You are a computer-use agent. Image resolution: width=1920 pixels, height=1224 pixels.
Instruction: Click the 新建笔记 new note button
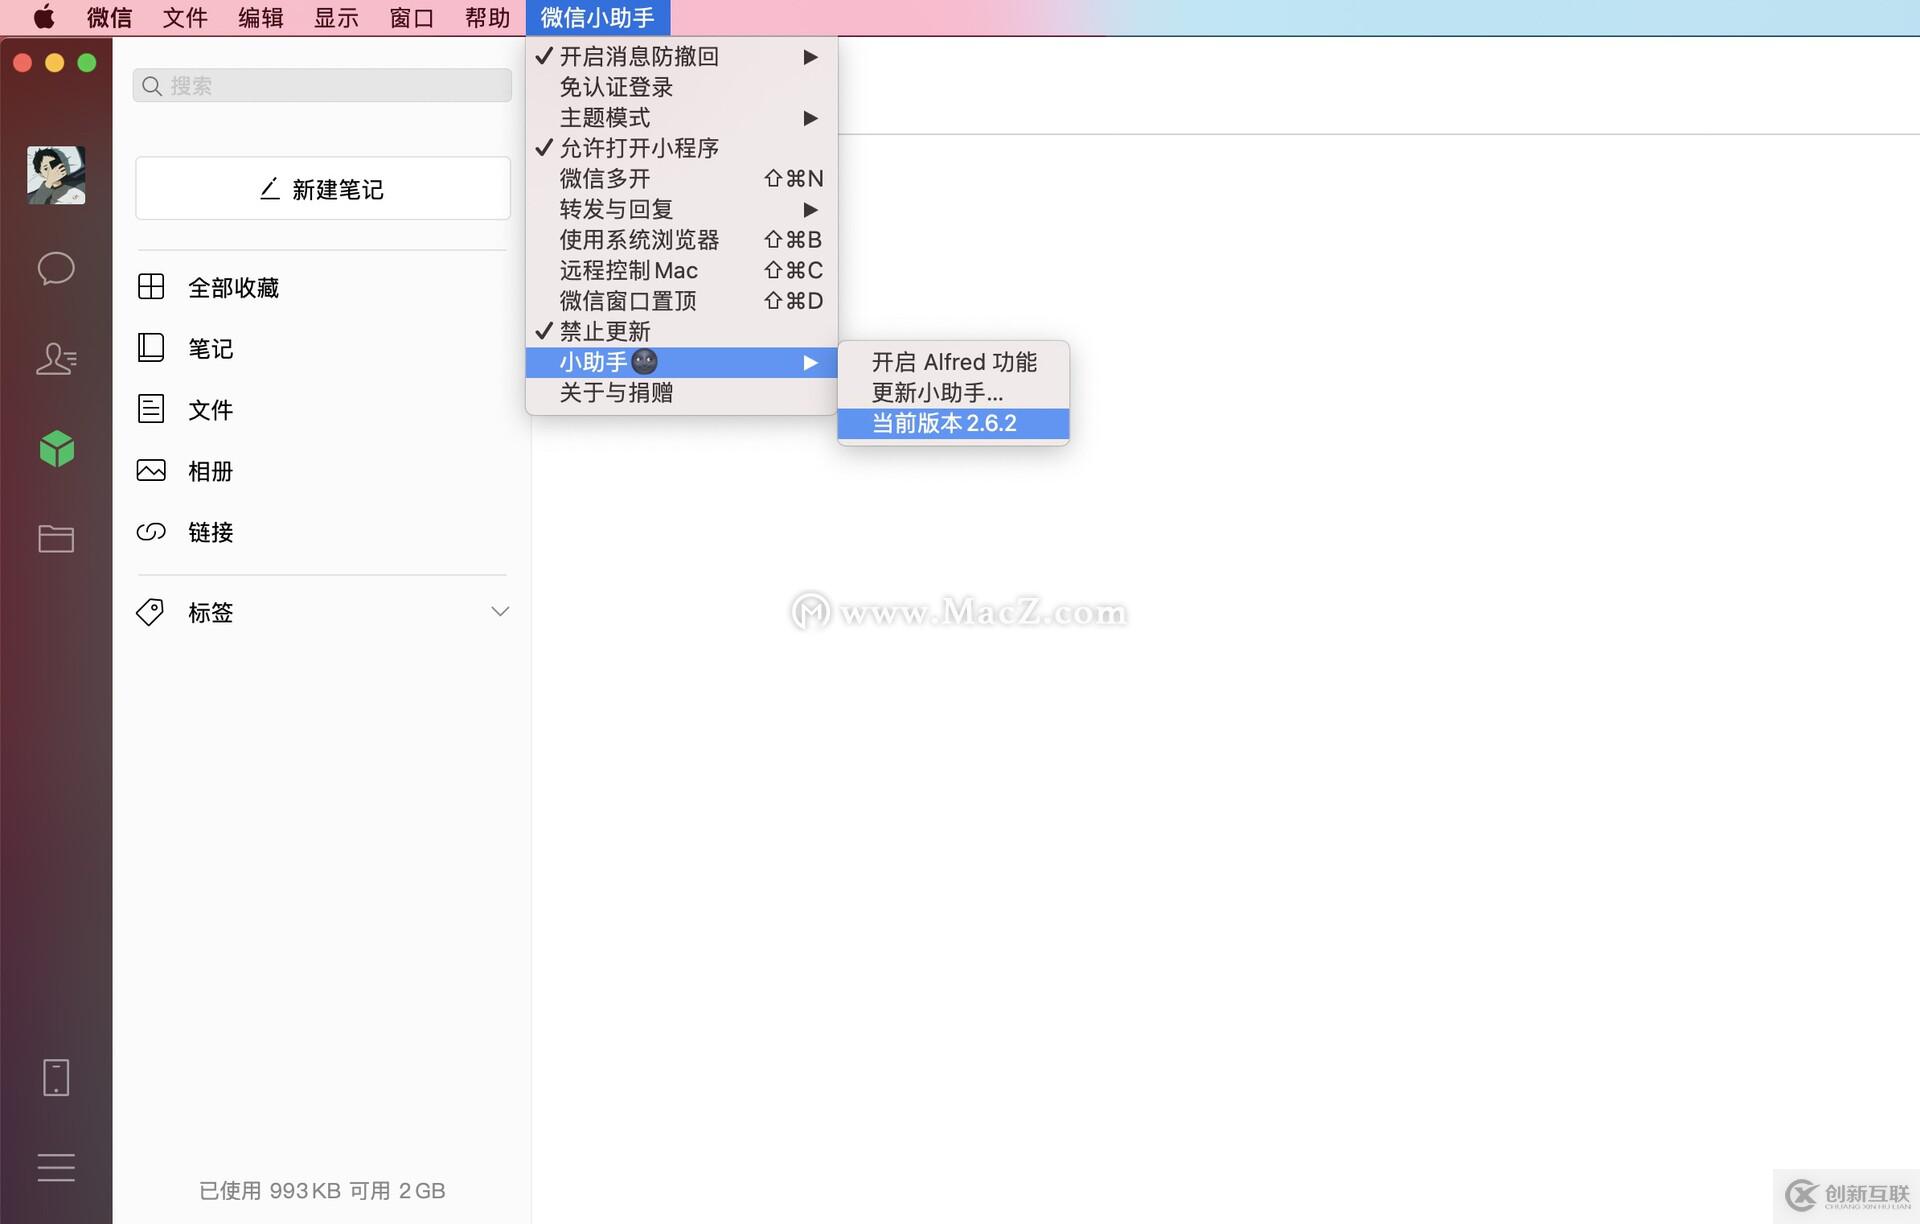click(x=322, y=188)
